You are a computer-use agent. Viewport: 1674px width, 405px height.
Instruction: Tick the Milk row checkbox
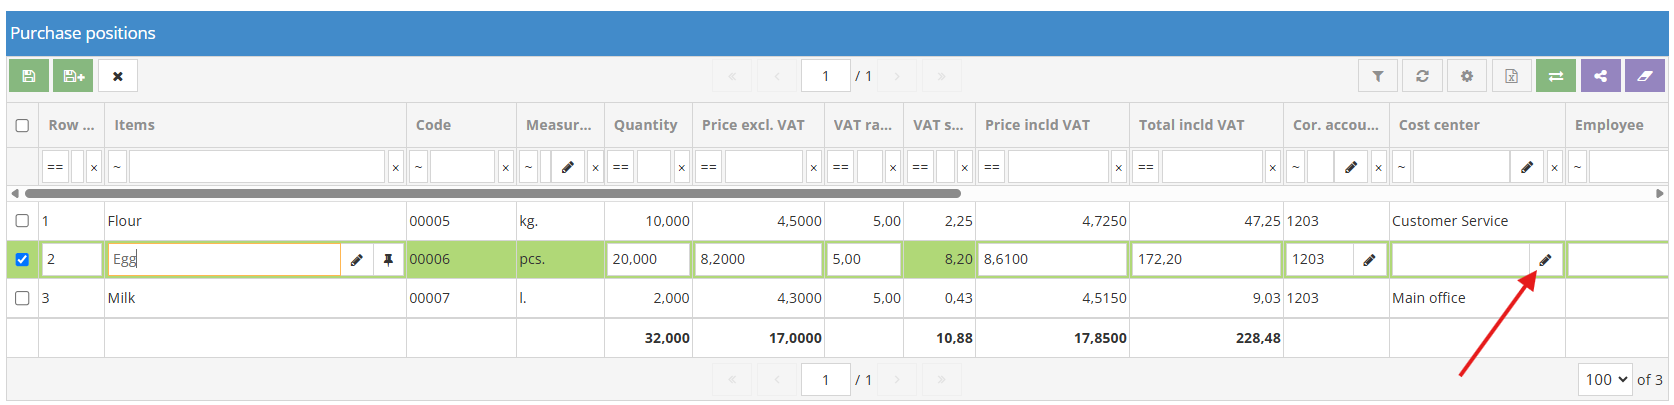point(22,298)
